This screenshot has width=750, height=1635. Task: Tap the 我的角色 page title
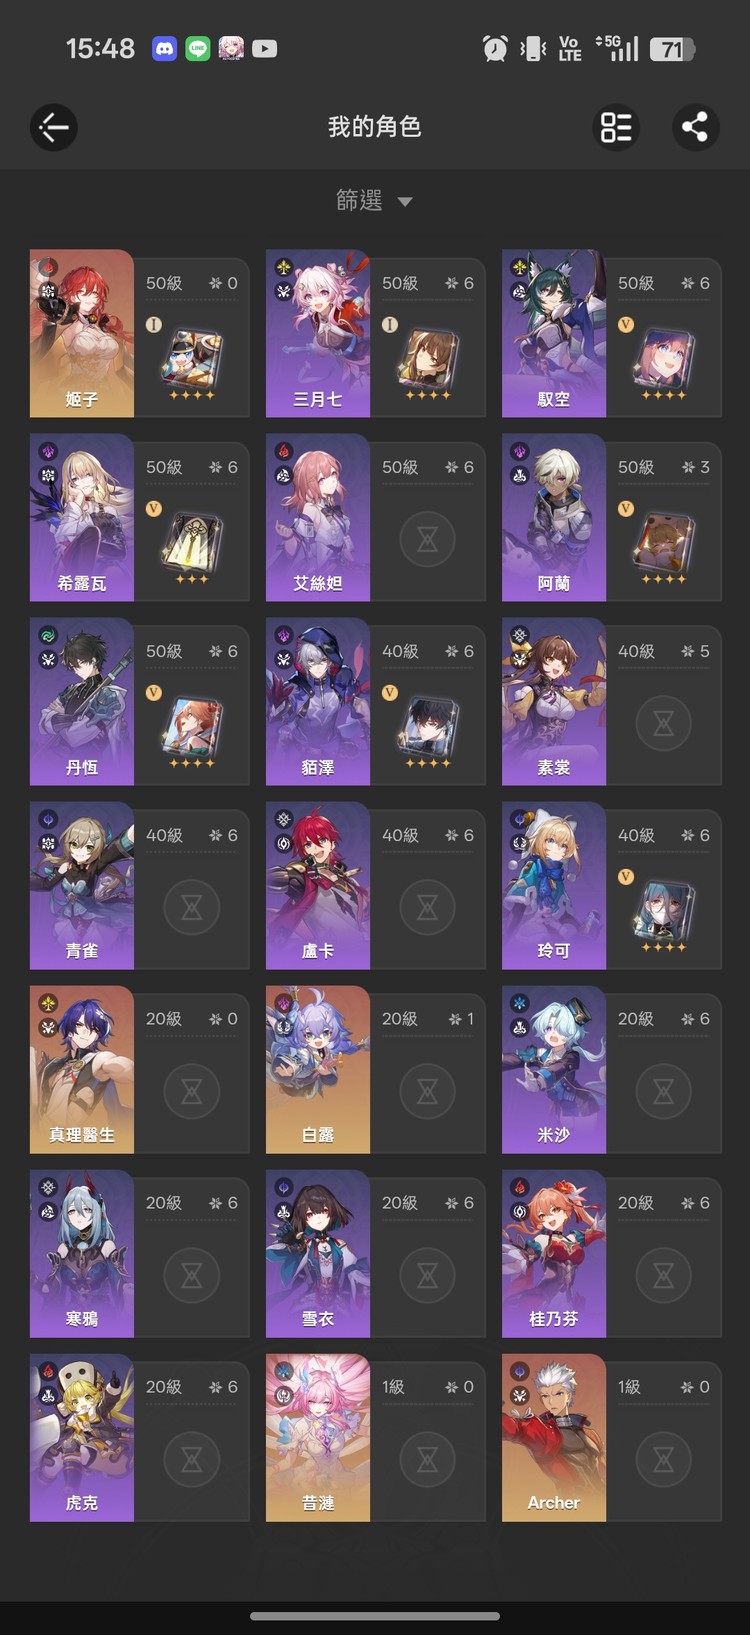point(375,127)
